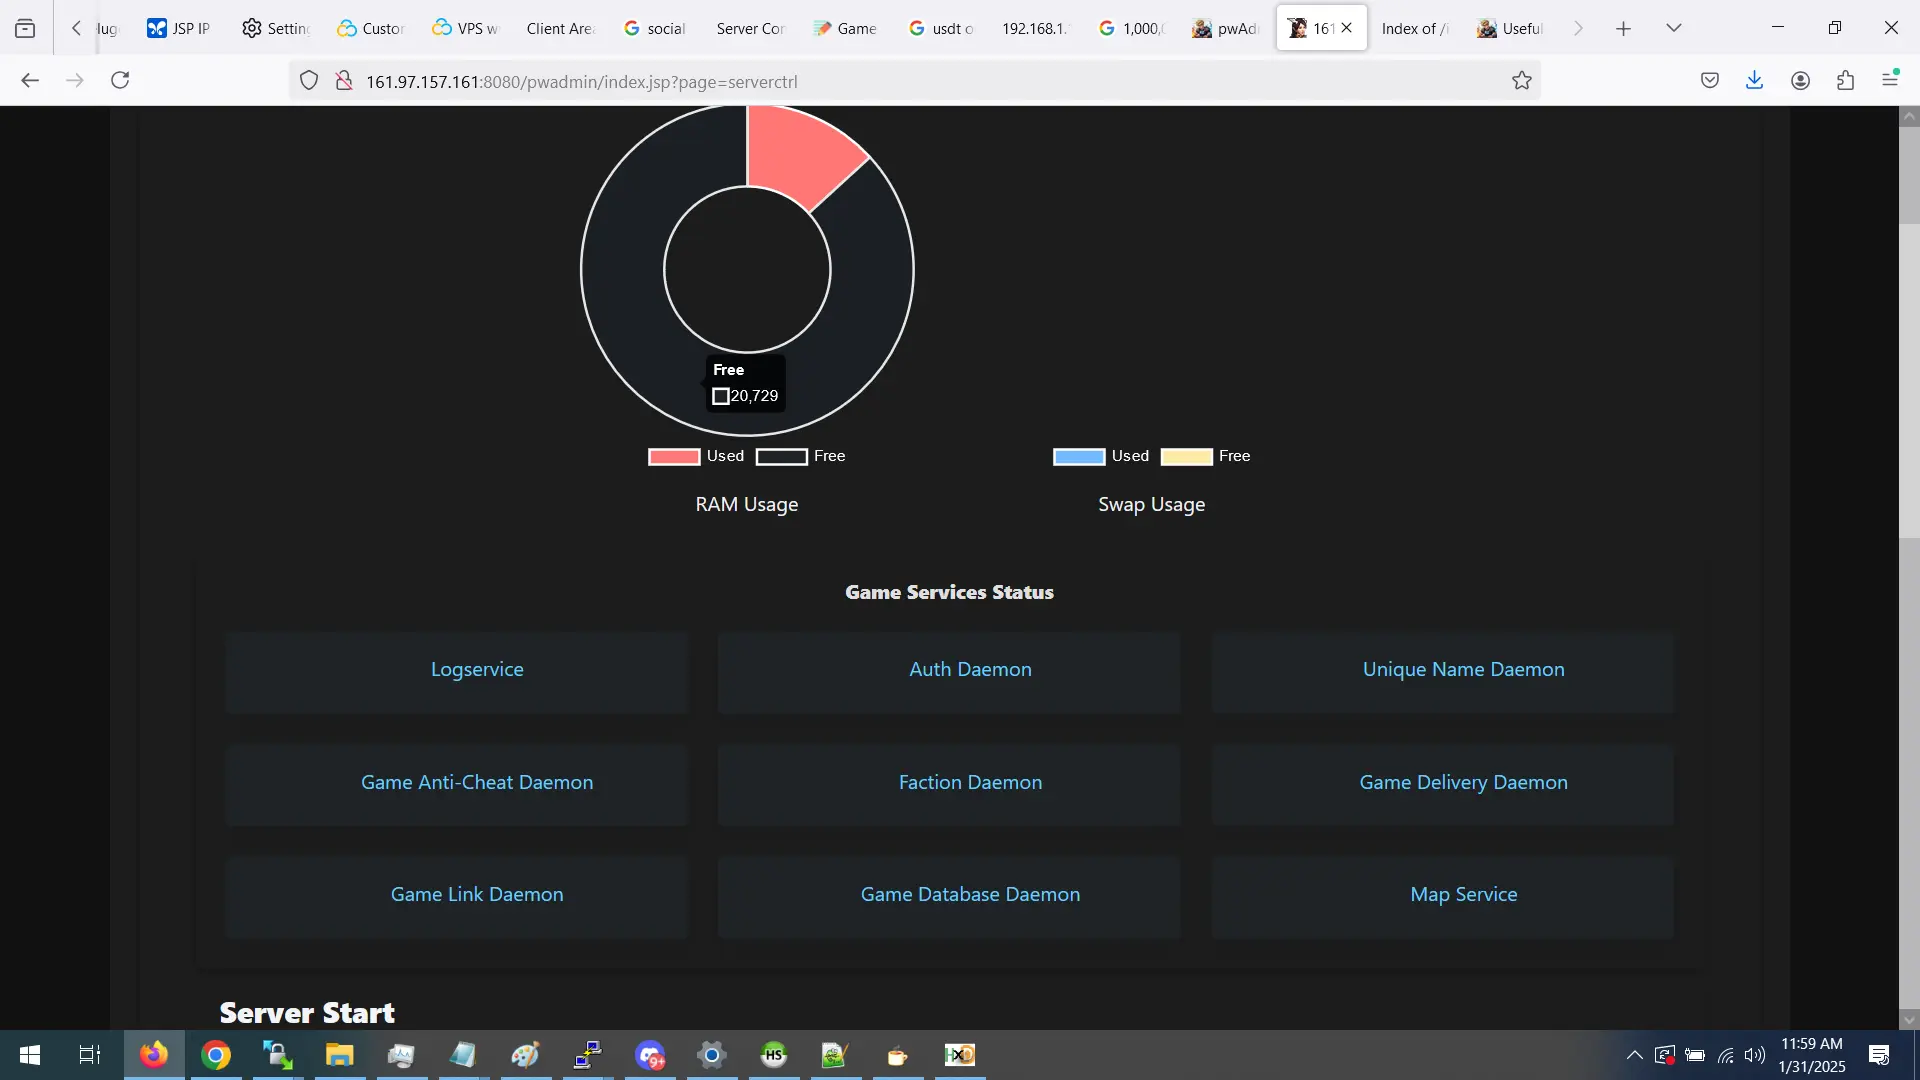Image resolution: width=1920 pixels, height=1080 pixels.
Task: Open Firefox in the Windows taskbar
Action: (x=154, y=1055)
